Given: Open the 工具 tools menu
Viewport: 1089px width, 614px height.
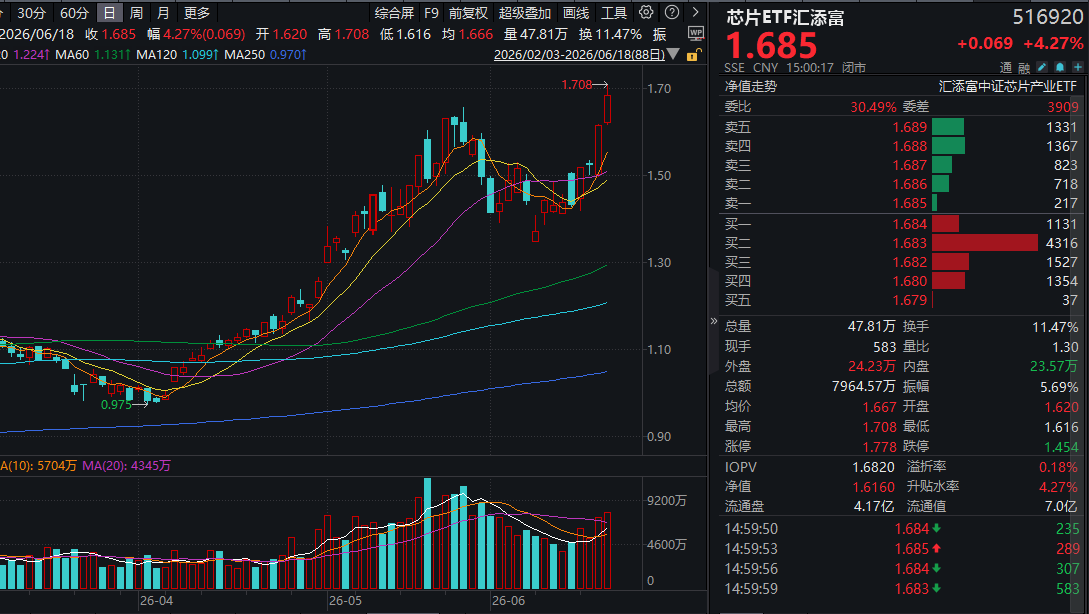Looking at the screenshot, I should click(614, 13).
